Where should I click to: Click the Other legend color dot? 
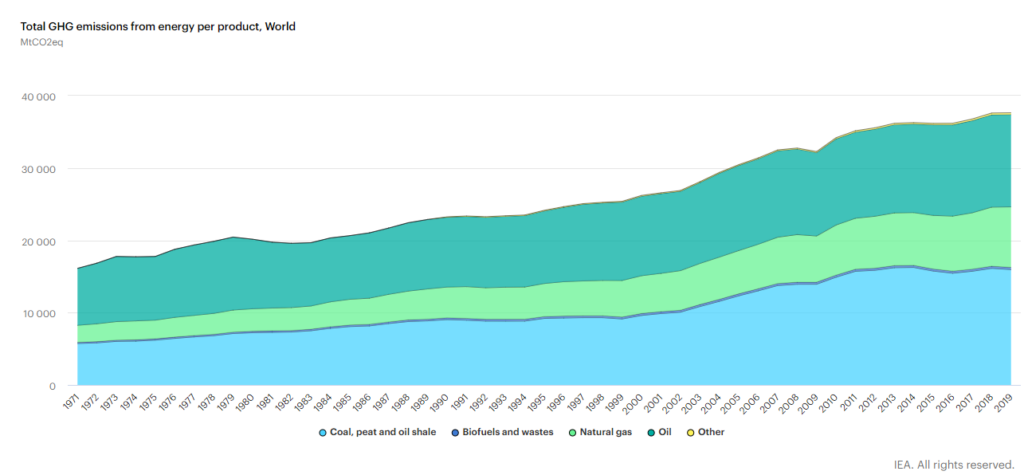coord(690,433)
